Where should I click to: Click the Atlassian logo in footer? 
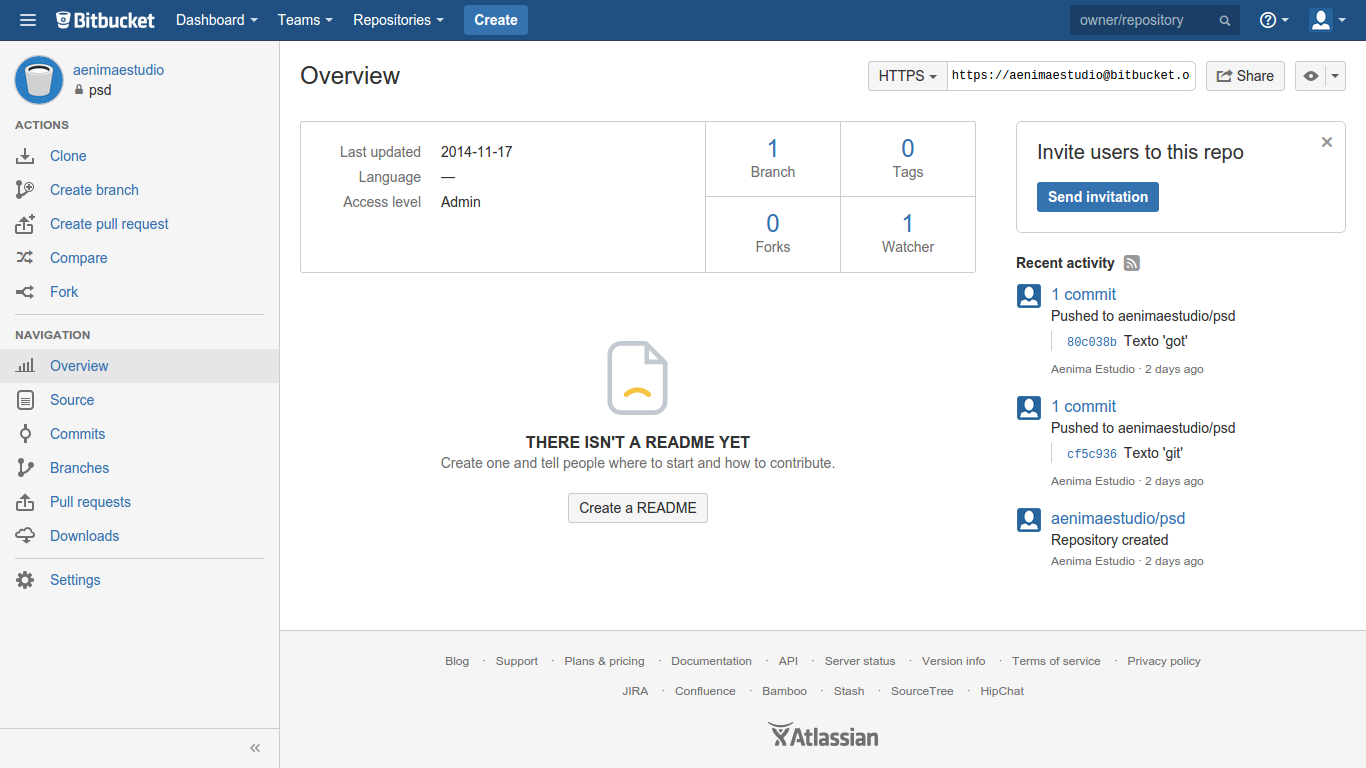[x=823, y=736]
